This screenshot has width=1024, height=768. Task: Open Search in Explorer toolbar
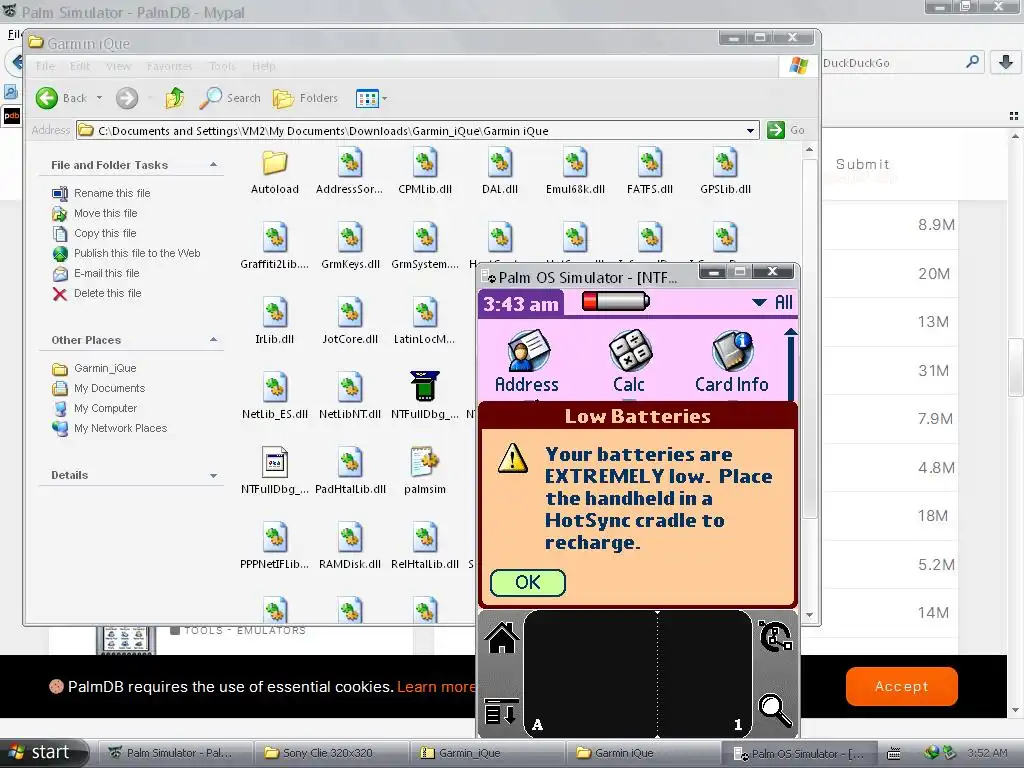coord(230,99)
